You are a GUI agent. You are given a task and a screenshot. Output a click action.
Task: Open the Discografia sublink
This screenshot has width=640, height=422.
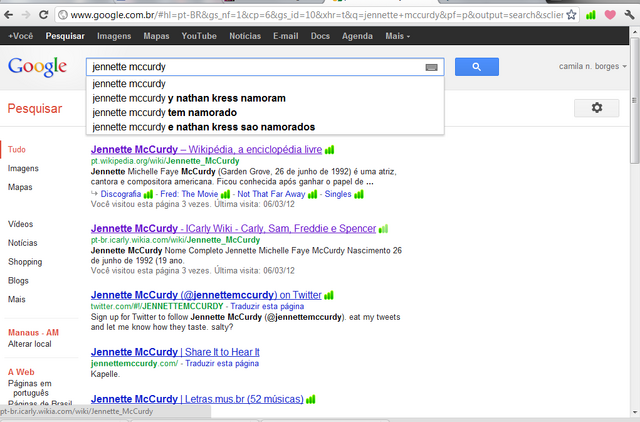(121, 194)
